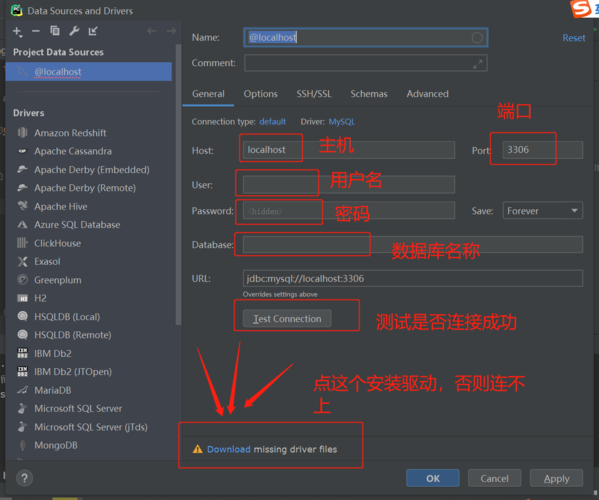This screenshot has width=599, height=500.
Task: Select HSQLDB (Local) driver
Action: tap(67, 317)
